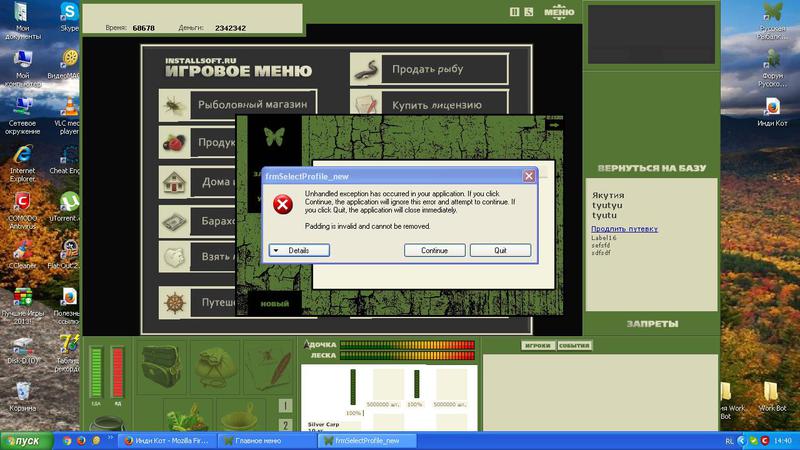Screen dimensions: 800x450
Task: Select slot button 1
Action: click(x=285, y=406)
